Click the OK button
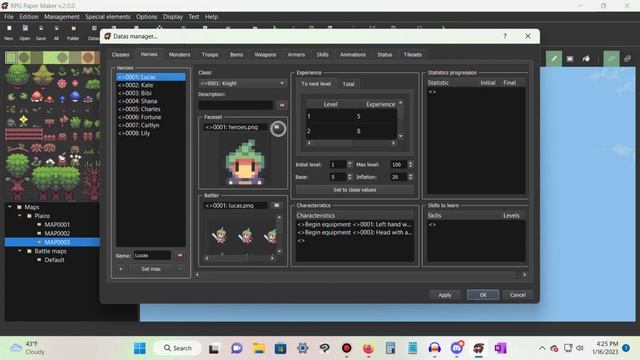Screen dimensions: 640x360 483,295
